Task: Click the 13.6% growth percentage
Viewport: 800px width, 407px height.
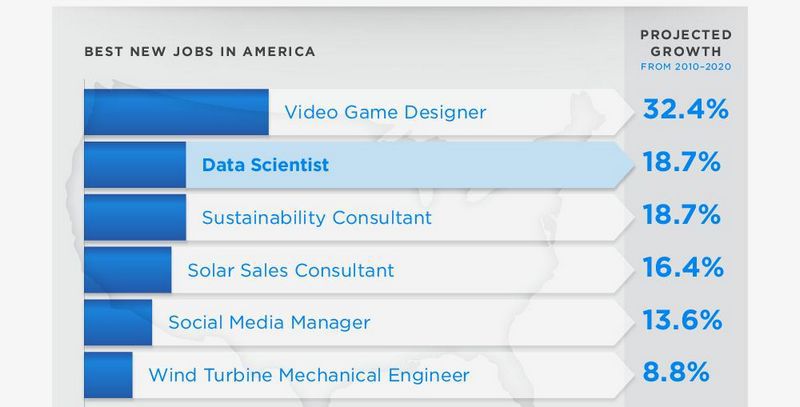Action: coord(683,321)
